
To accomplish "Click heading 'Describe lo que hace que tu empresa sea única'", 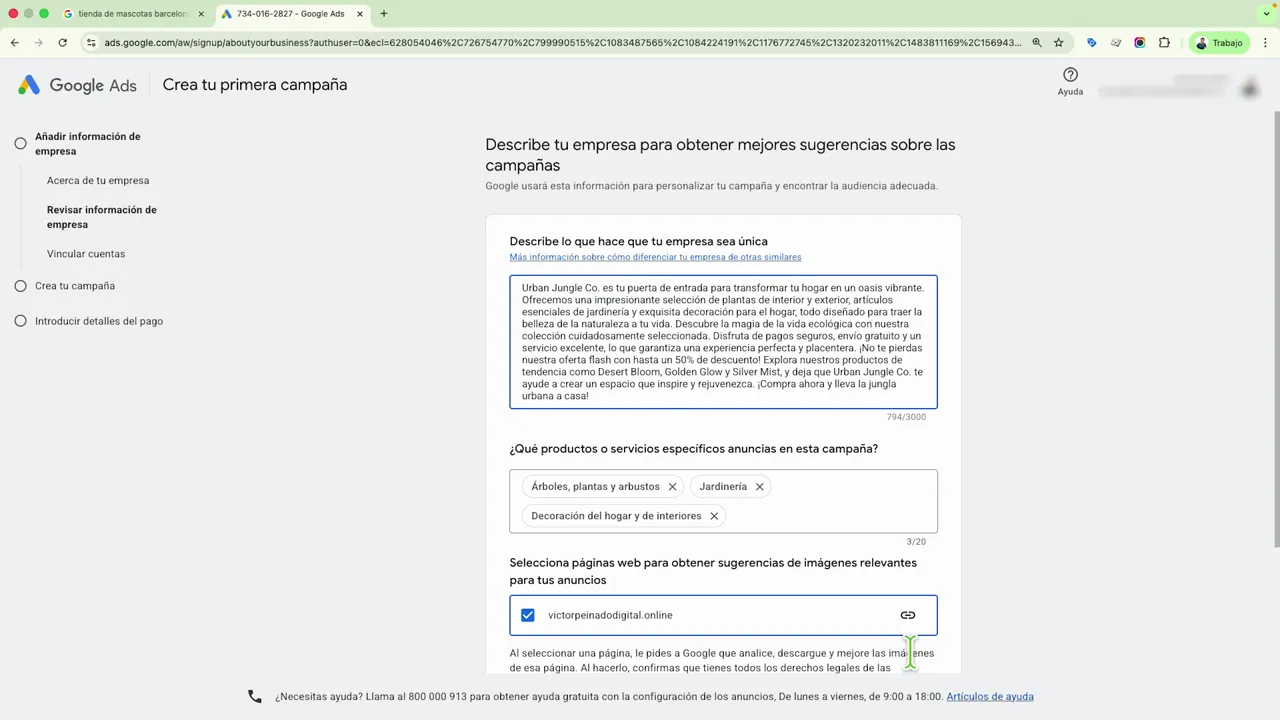I will [638, 241].
